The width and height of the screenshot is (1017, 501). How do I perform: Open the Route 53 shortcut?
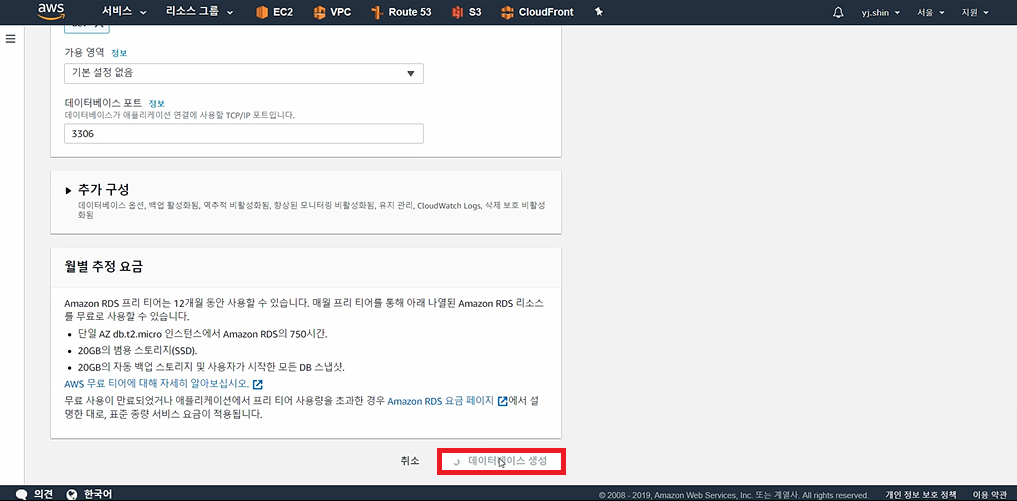401,12
